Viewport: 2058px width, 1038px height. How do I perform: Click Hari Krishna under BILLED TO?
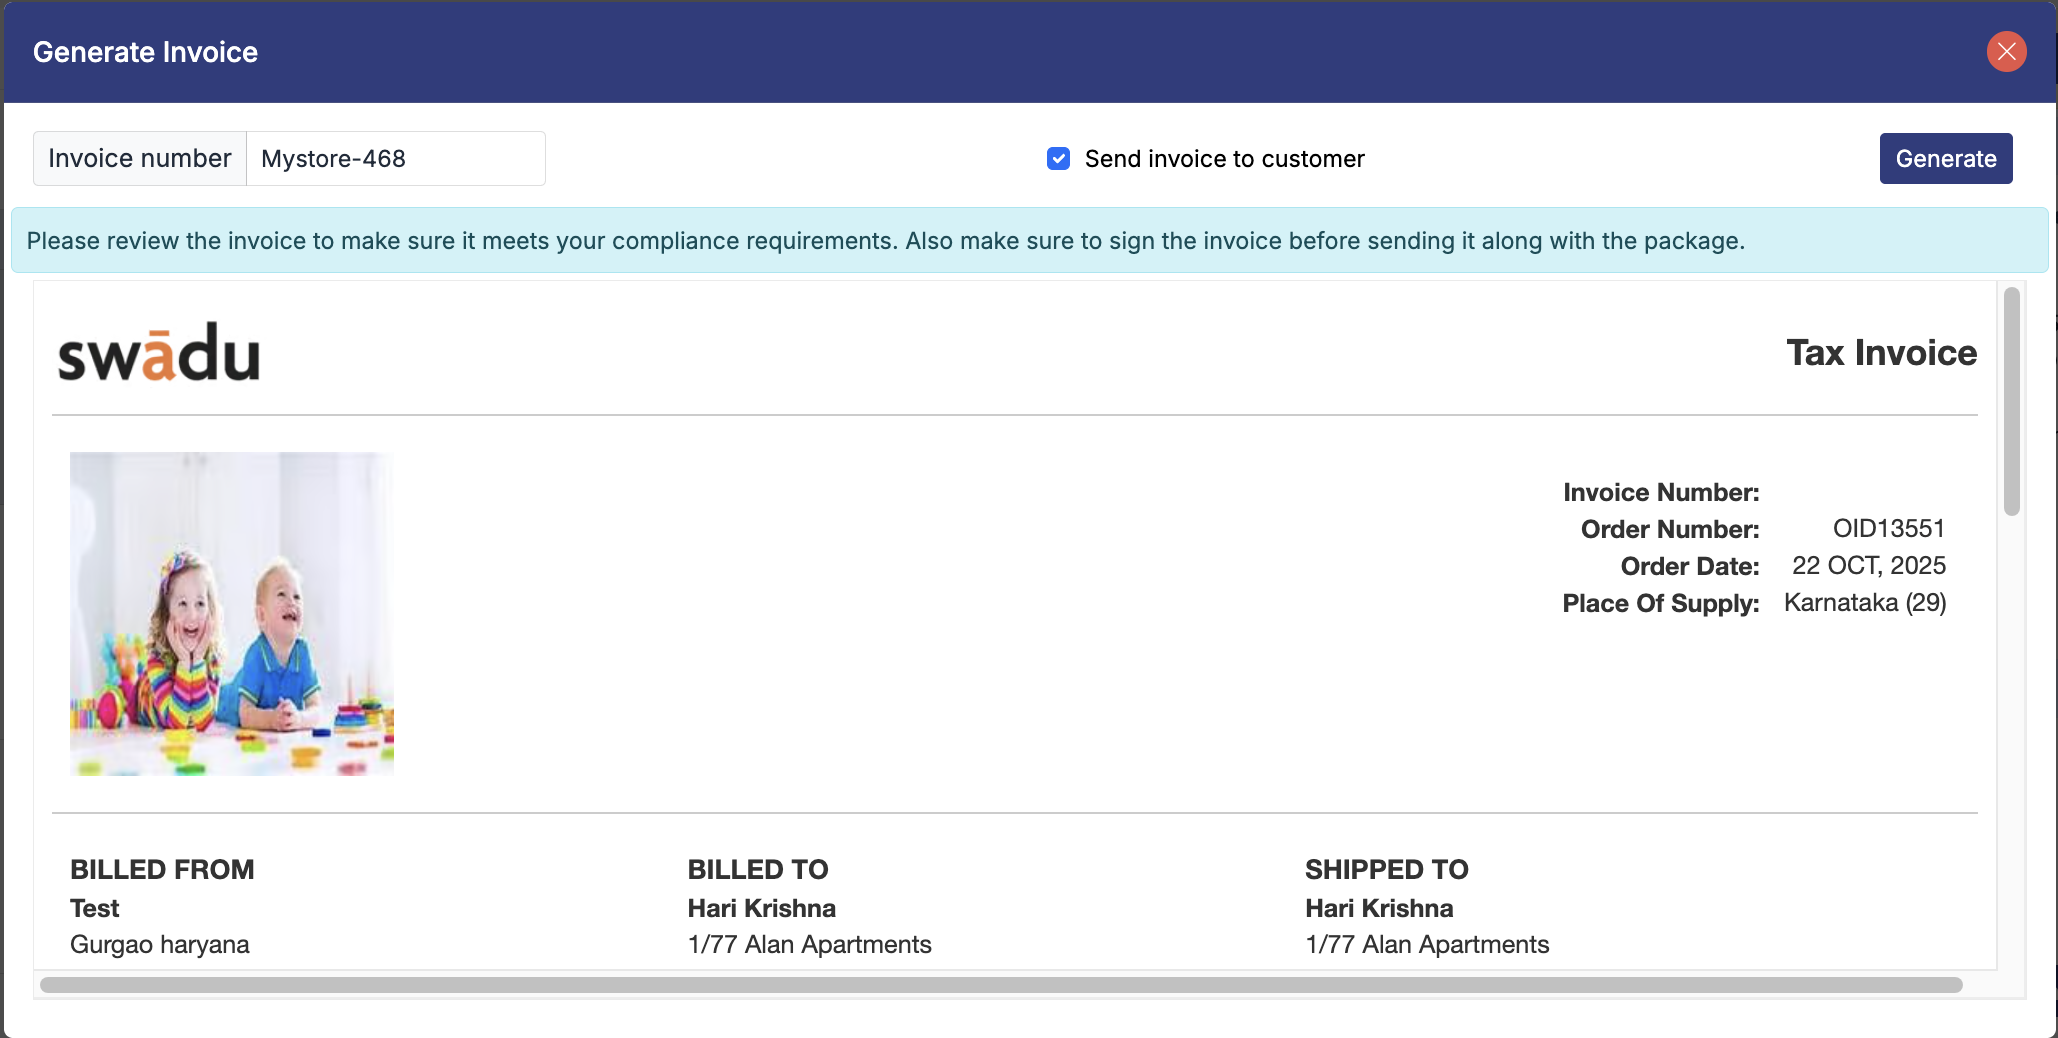tap(761, 908)
